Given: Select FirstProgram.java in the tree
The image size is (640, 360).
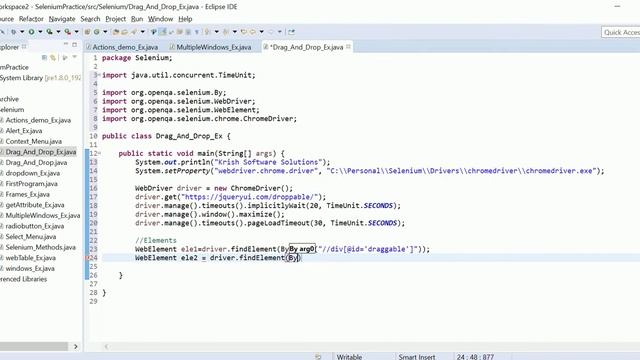Looking at the screenshot, I should point(31,184).
